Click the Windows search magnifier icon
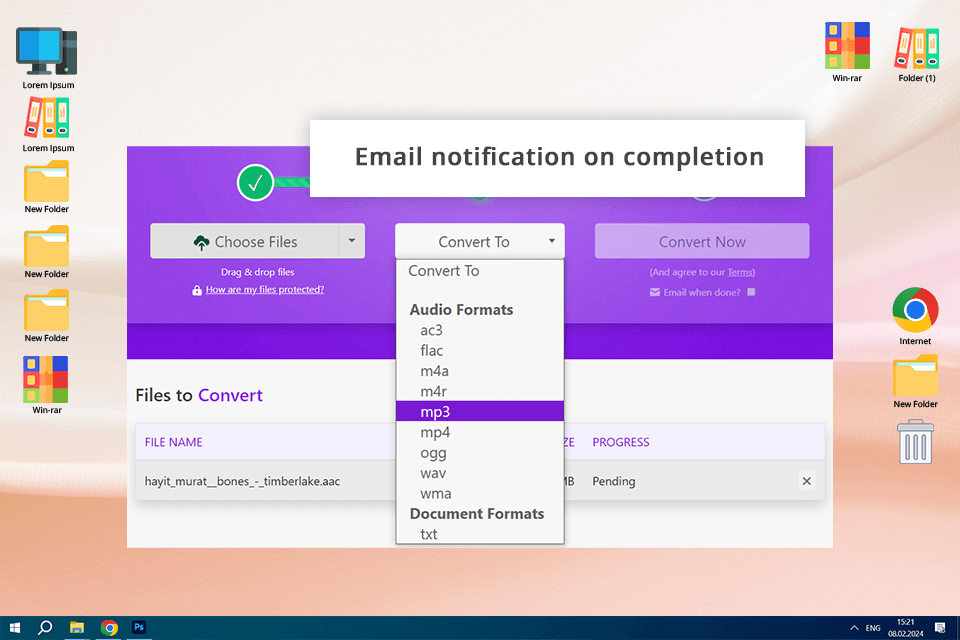 [45, 628]
